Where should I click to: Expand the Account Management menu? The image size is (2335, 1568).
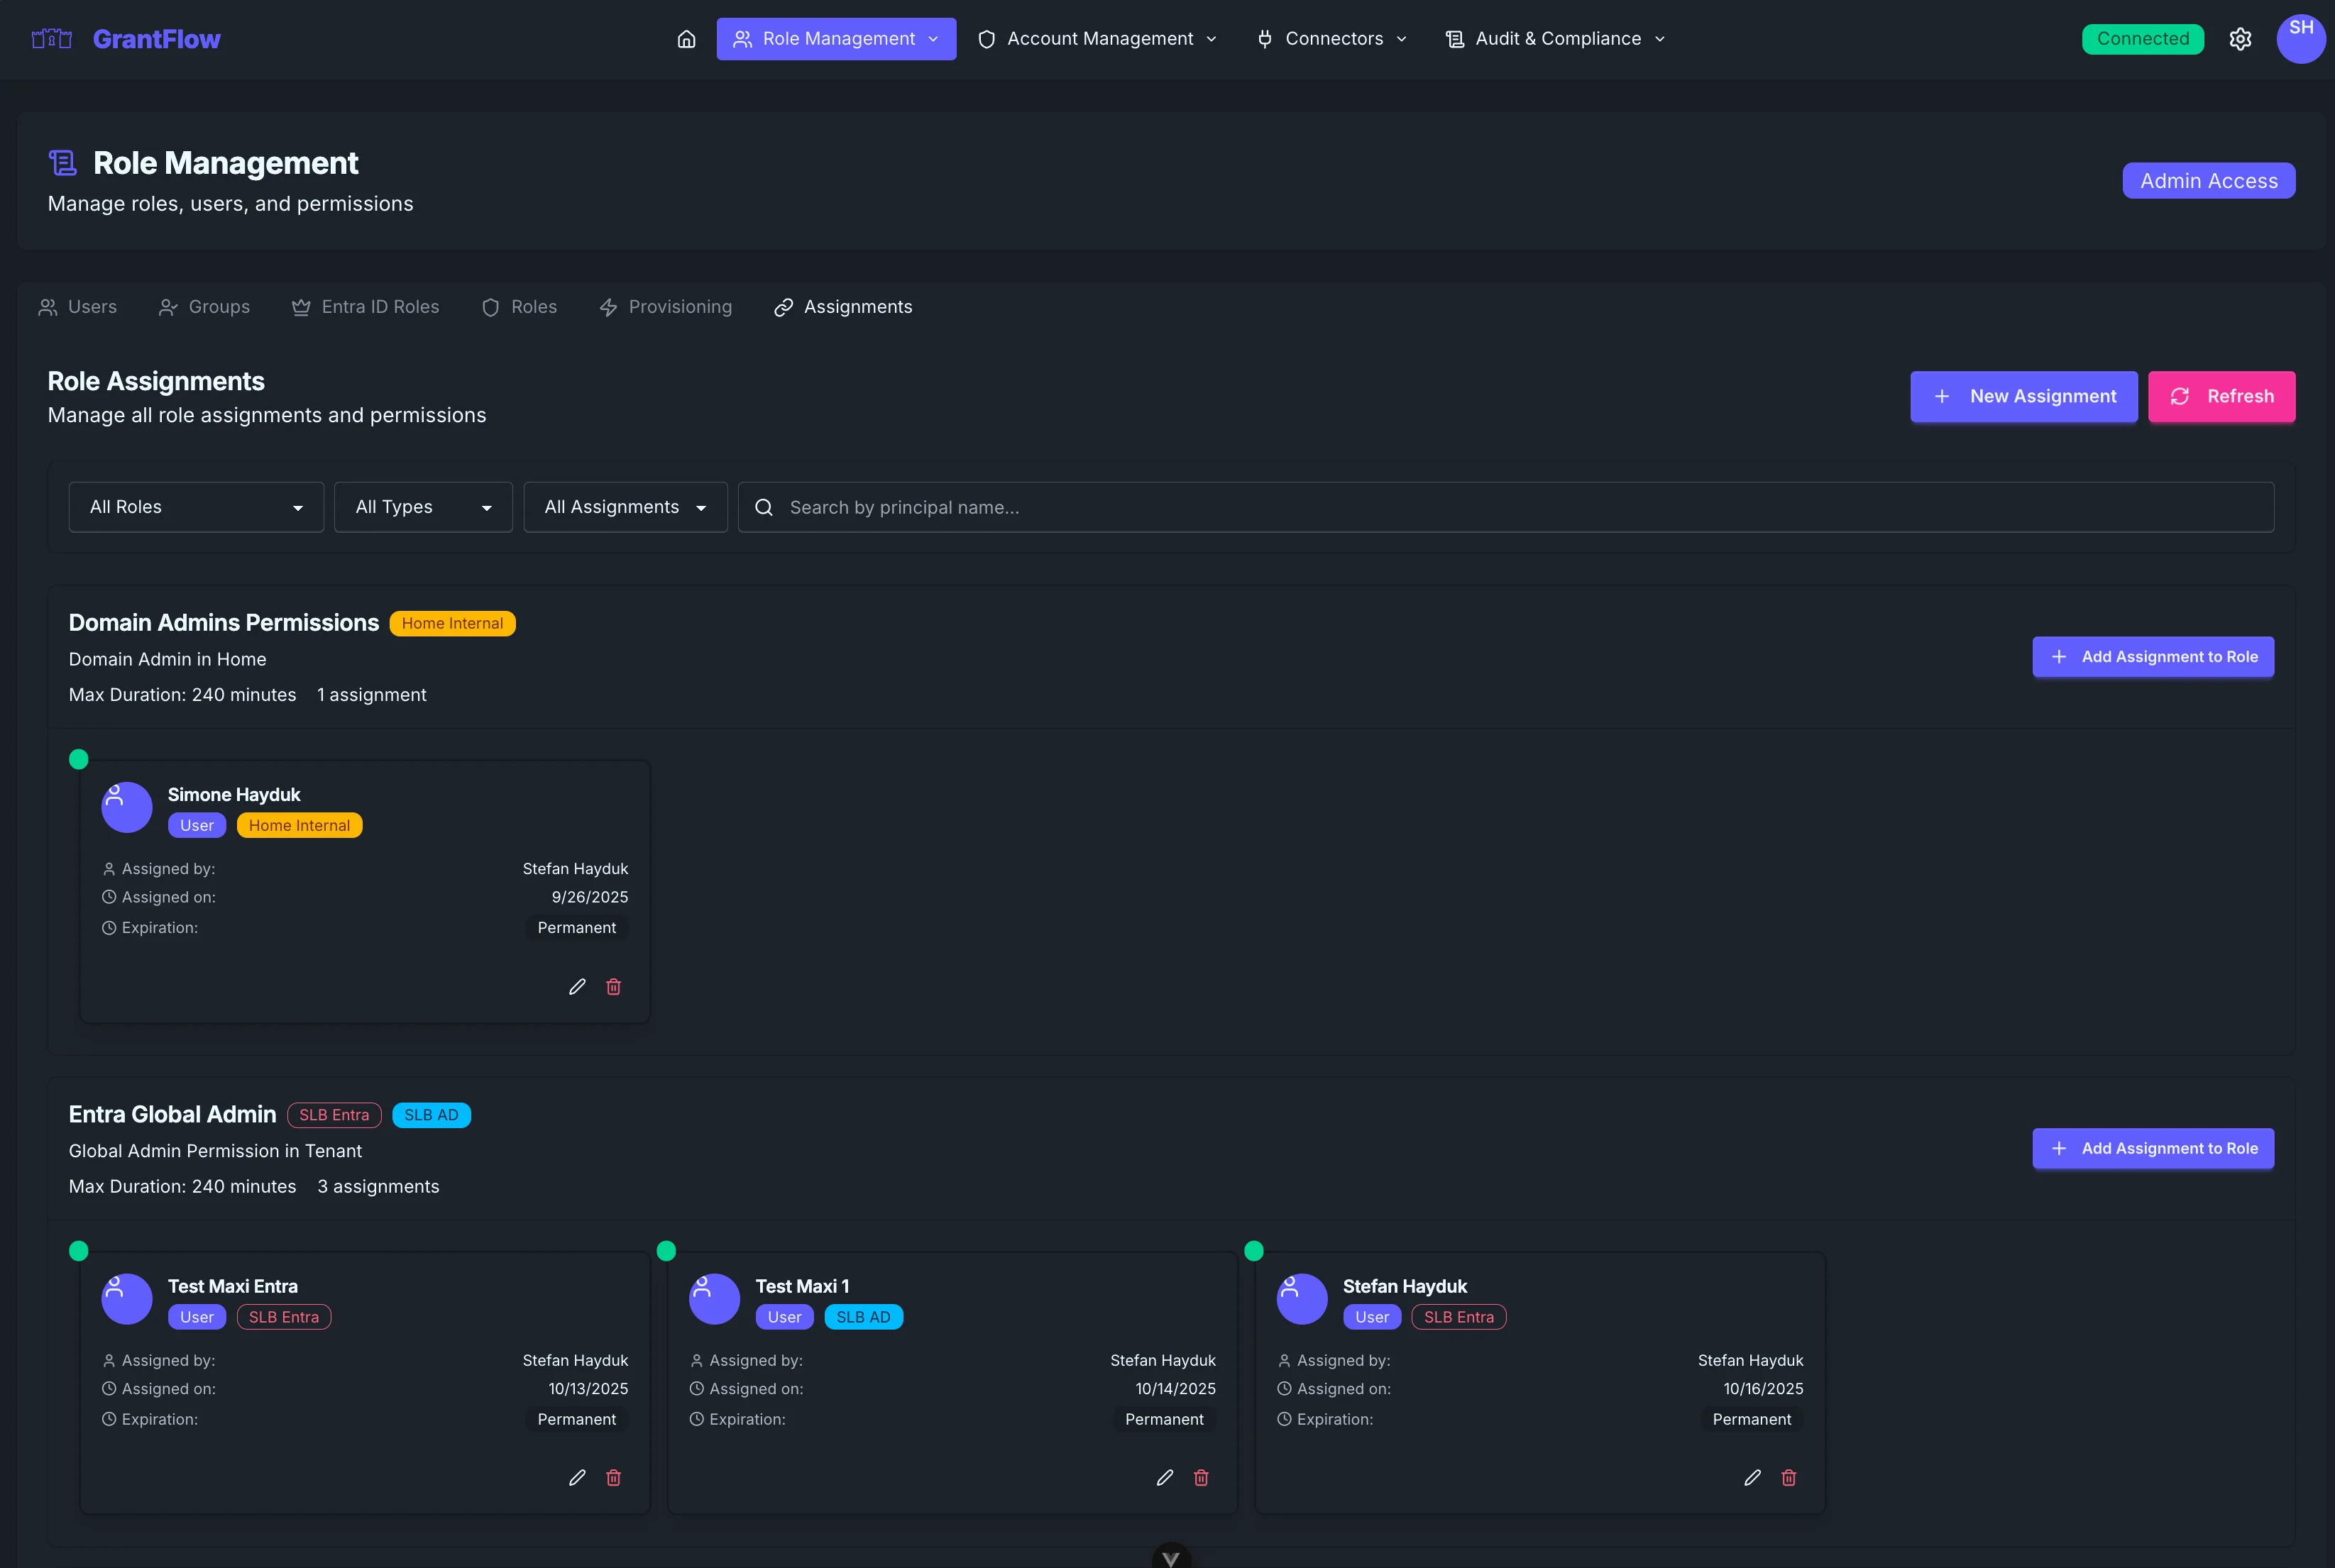pyautogui.click(x=1098, y=39)
